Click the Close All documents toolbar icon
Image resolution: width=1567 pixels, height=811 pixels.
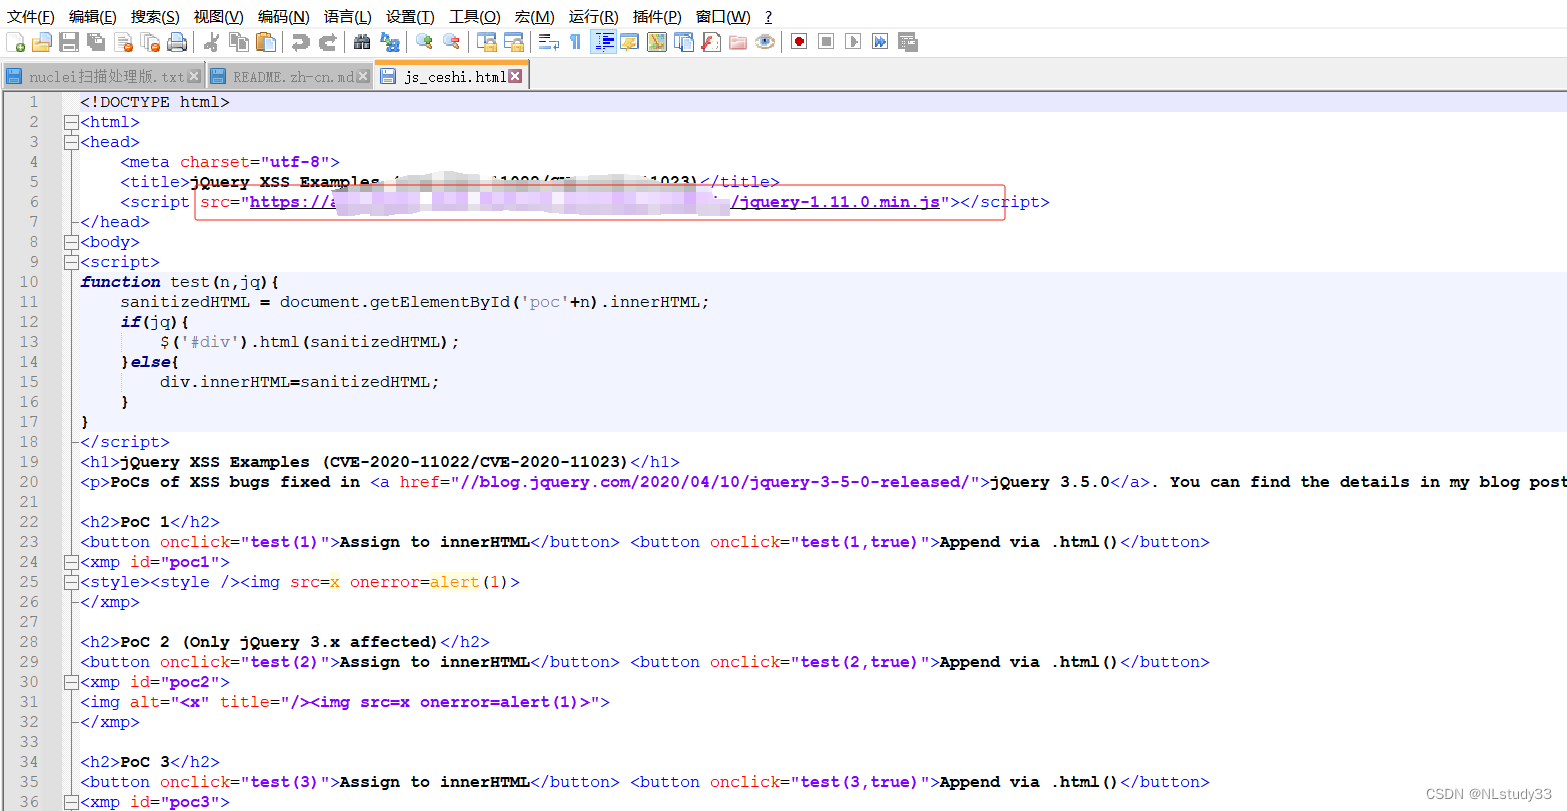coord(150,42)
